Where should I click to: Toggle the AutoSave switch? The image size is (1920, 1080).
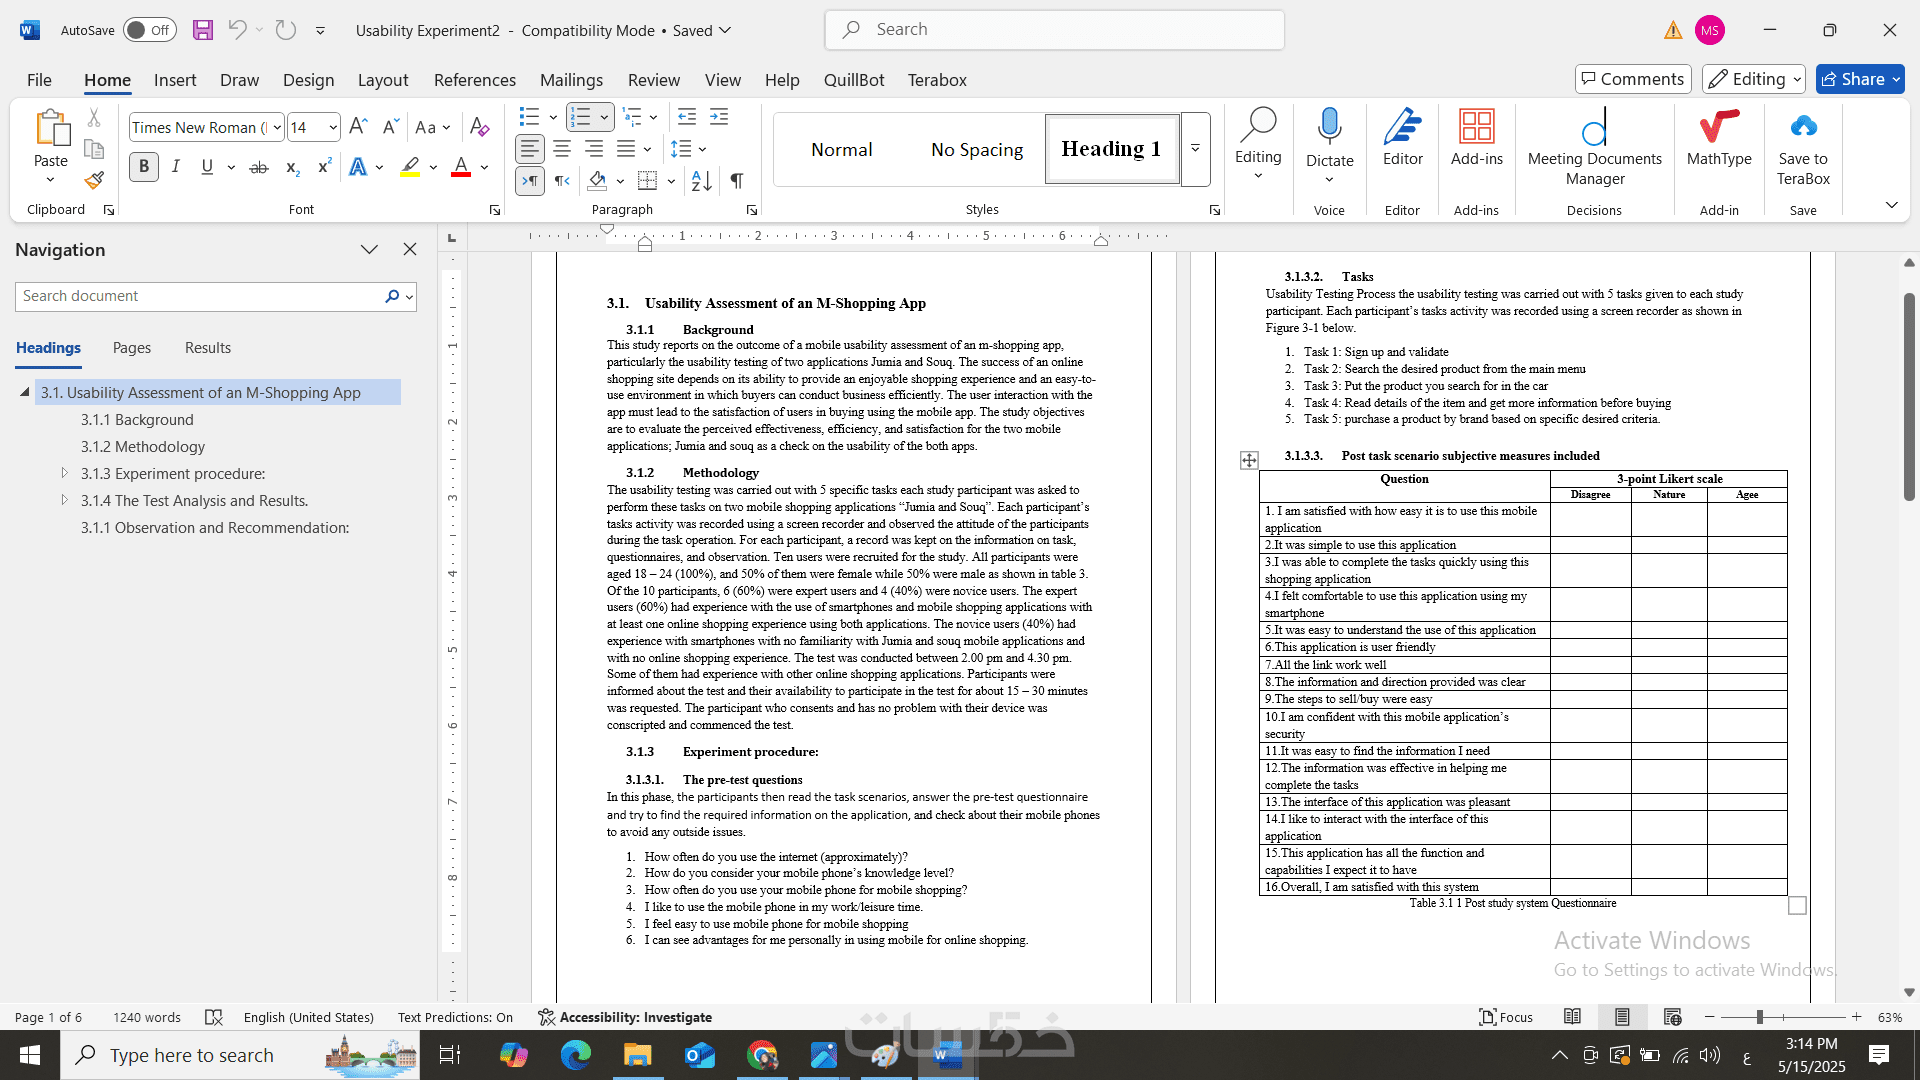tap(150, 30)
